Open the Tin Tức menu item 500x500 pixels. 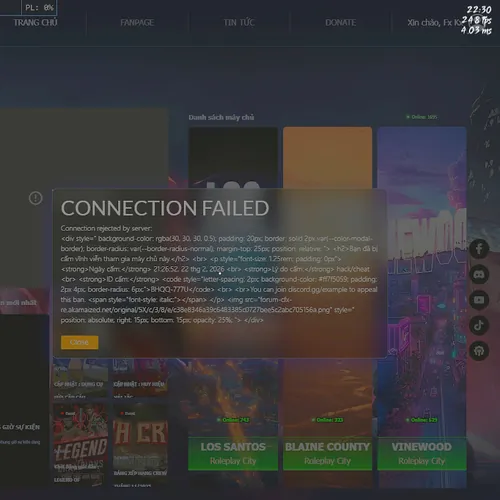tap(239, 23)
